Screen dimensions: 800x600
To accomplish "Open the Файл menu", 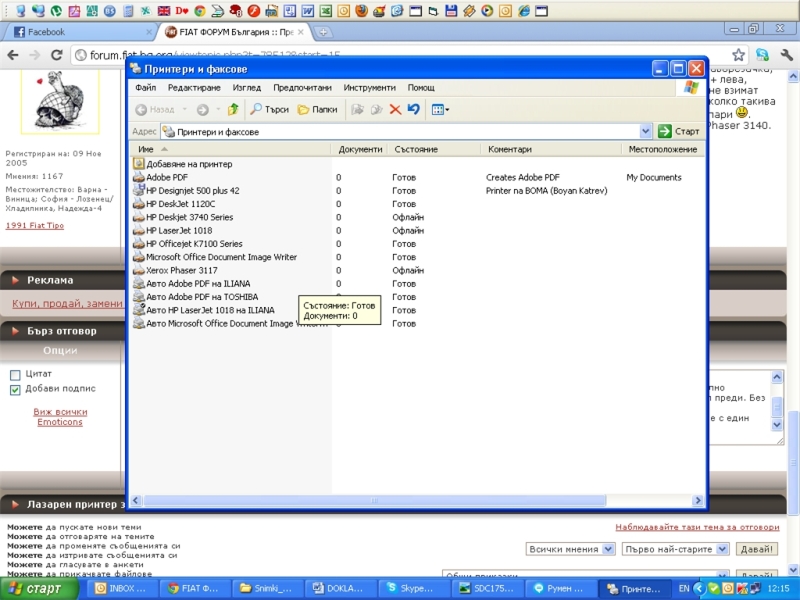I will point(145,88).
